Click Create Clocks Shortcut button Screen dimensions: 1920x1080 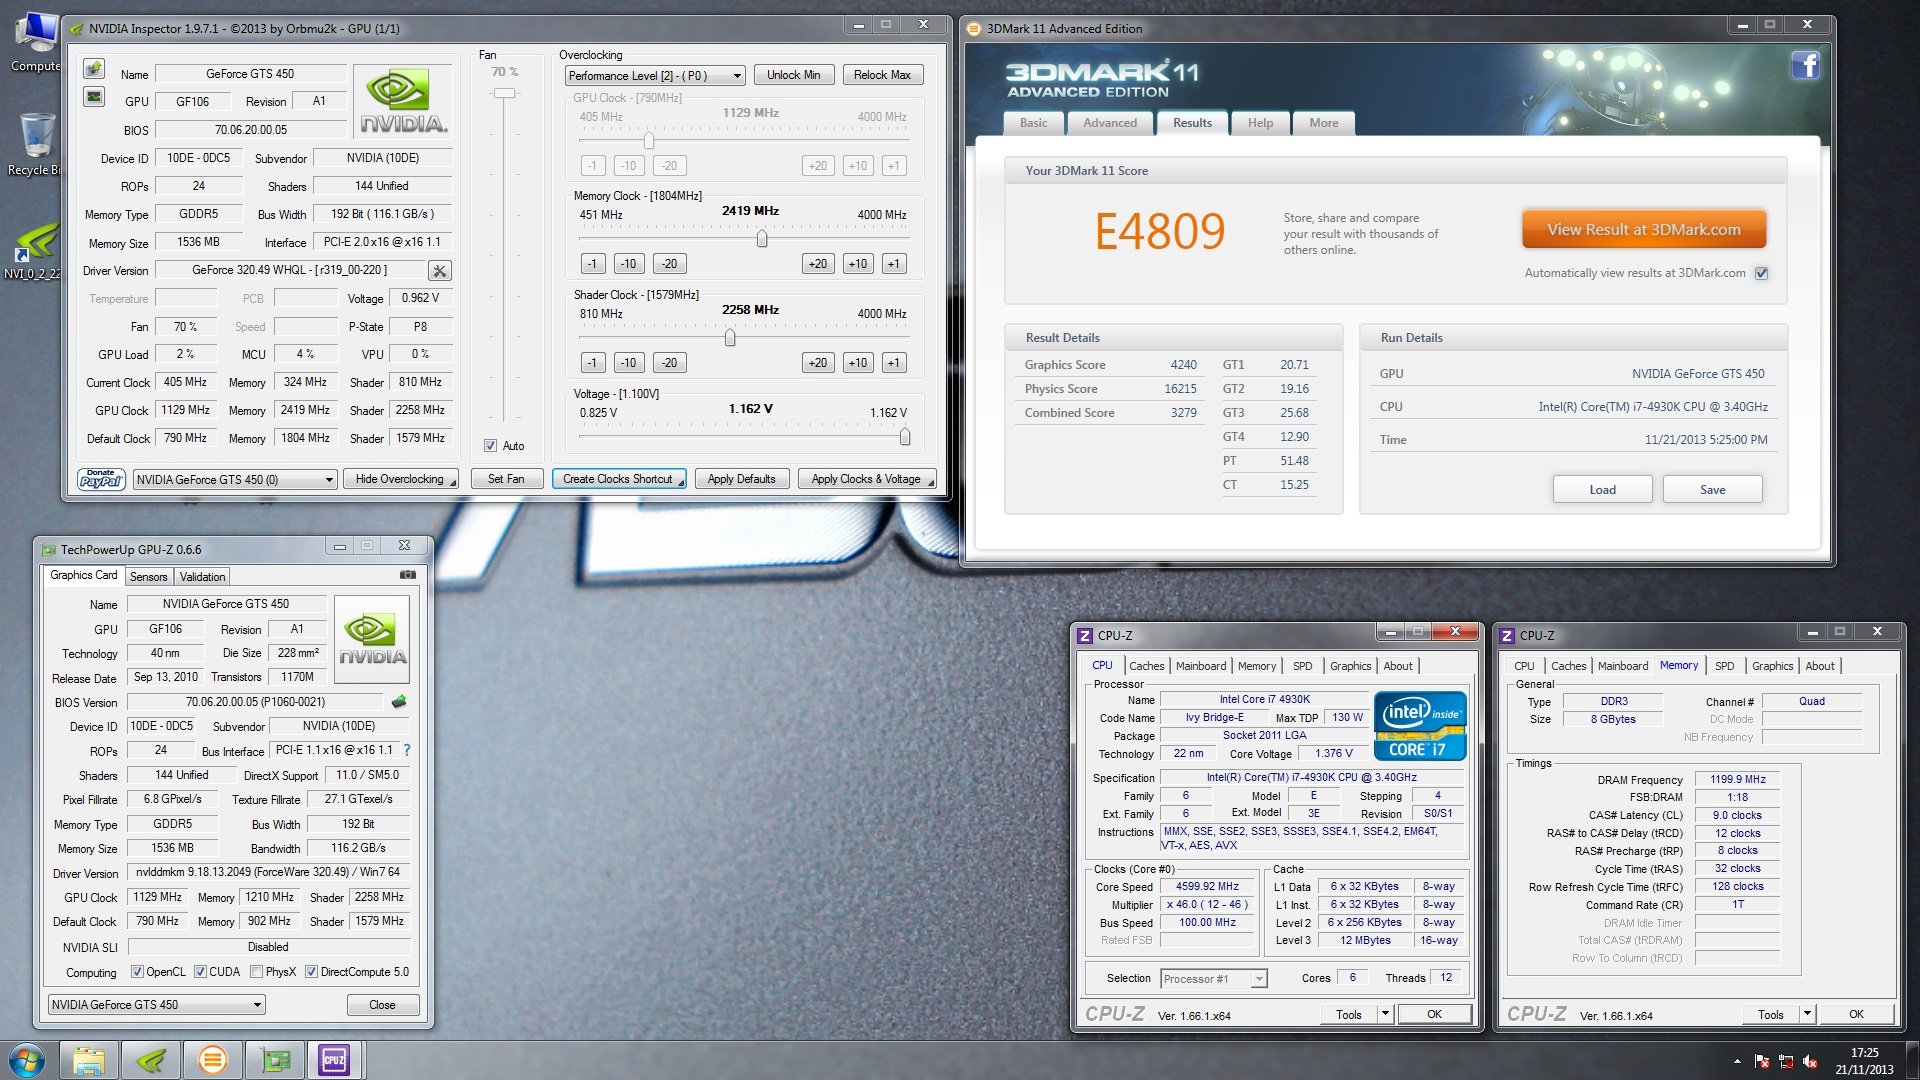coord(619,479)
